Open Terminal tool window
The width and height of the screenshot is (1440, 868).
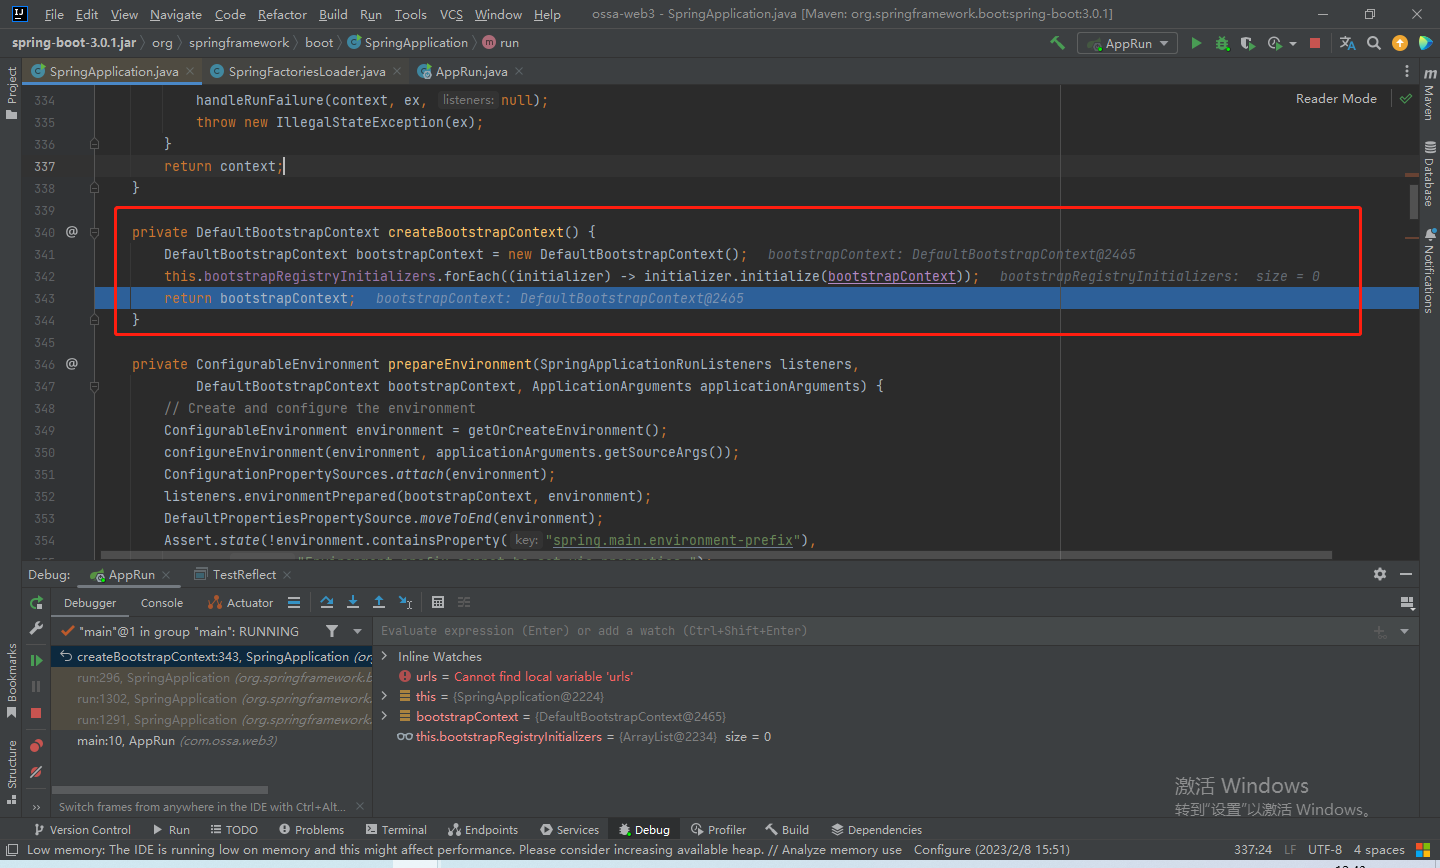397,829
